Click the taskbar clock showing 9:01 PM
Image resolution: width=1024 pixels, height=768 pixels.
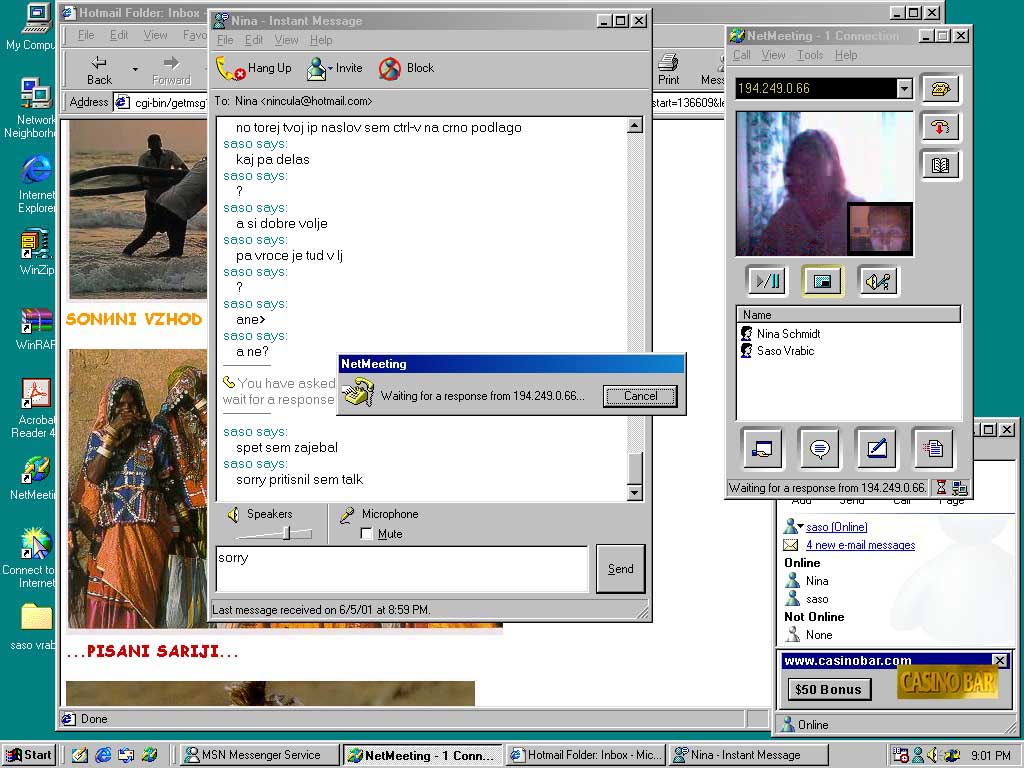pos(991,756)
